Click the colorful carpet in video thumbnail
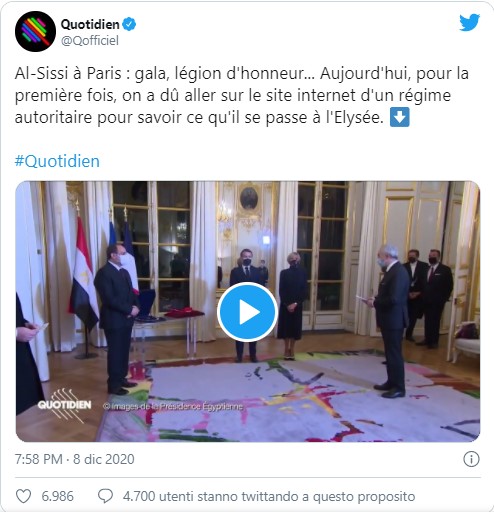Screen dimensions: 494x512 pos(290,398)
